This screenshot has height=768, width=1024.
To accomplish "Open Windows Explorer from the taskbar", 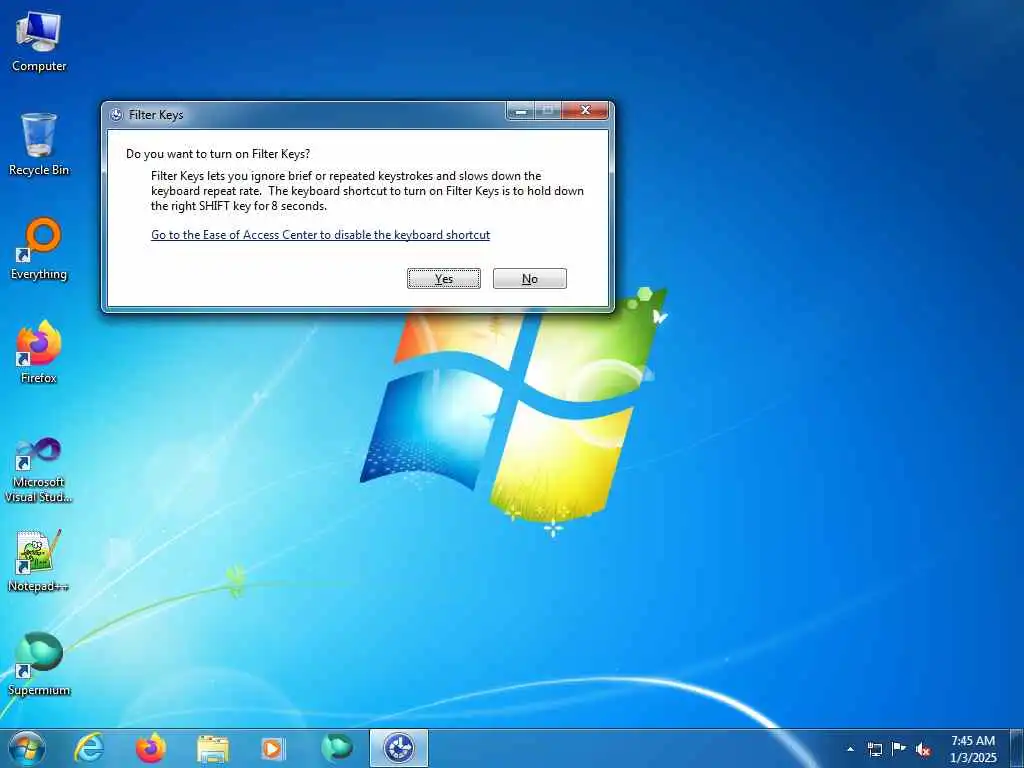I will (212, 748).
